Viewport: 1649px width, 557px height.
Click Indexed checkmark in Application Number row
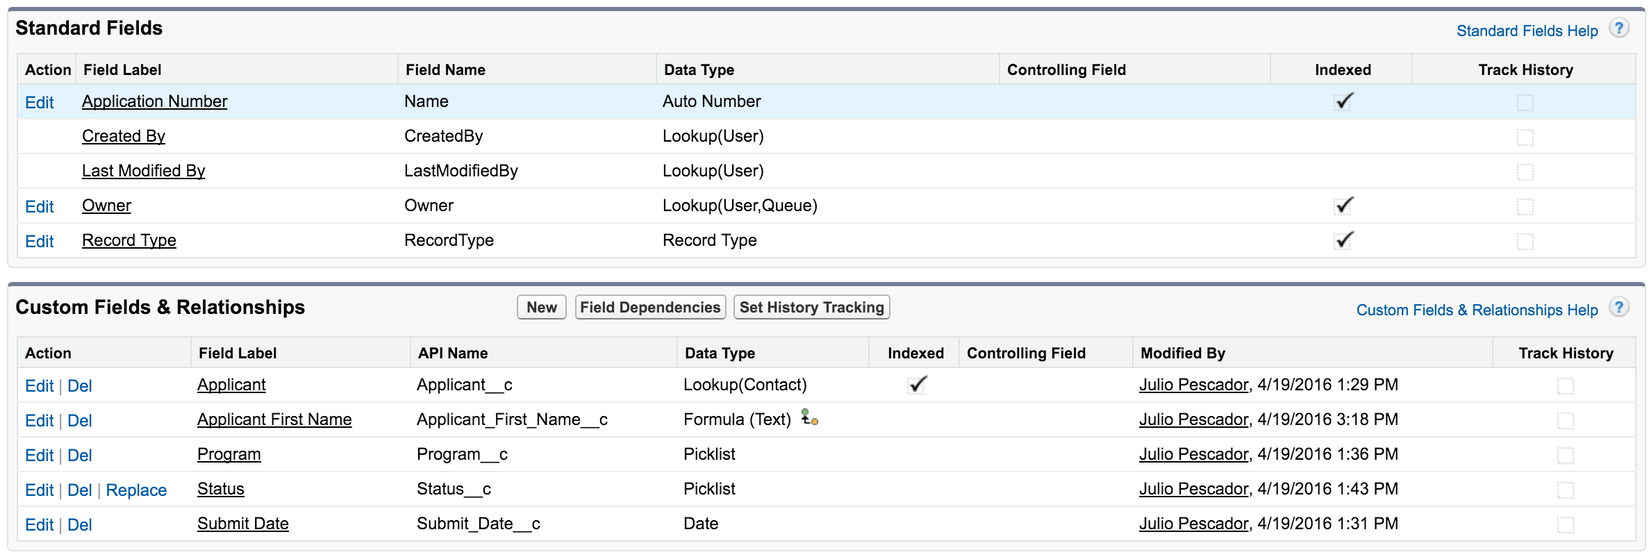tap(1344, 101)
